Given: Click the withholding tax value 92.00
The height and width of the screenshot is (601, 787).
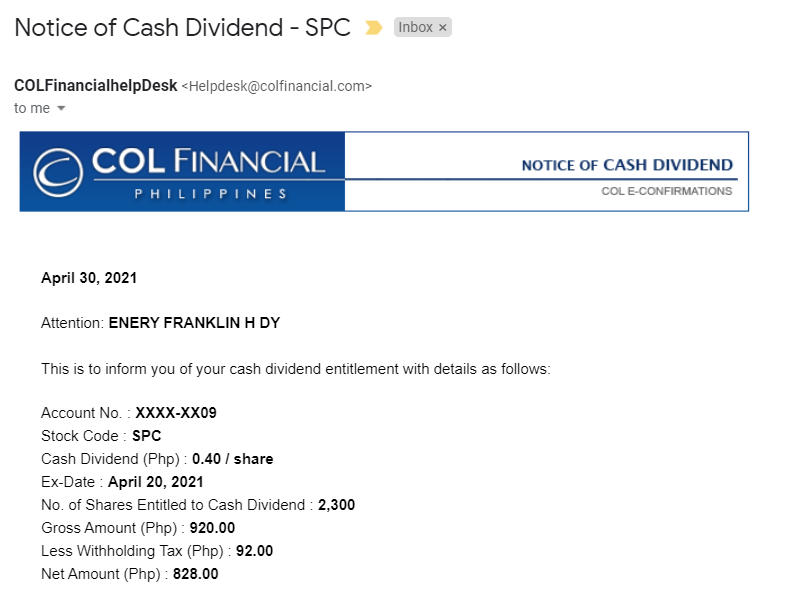Looking at the screenshot, I should [254, 551].
